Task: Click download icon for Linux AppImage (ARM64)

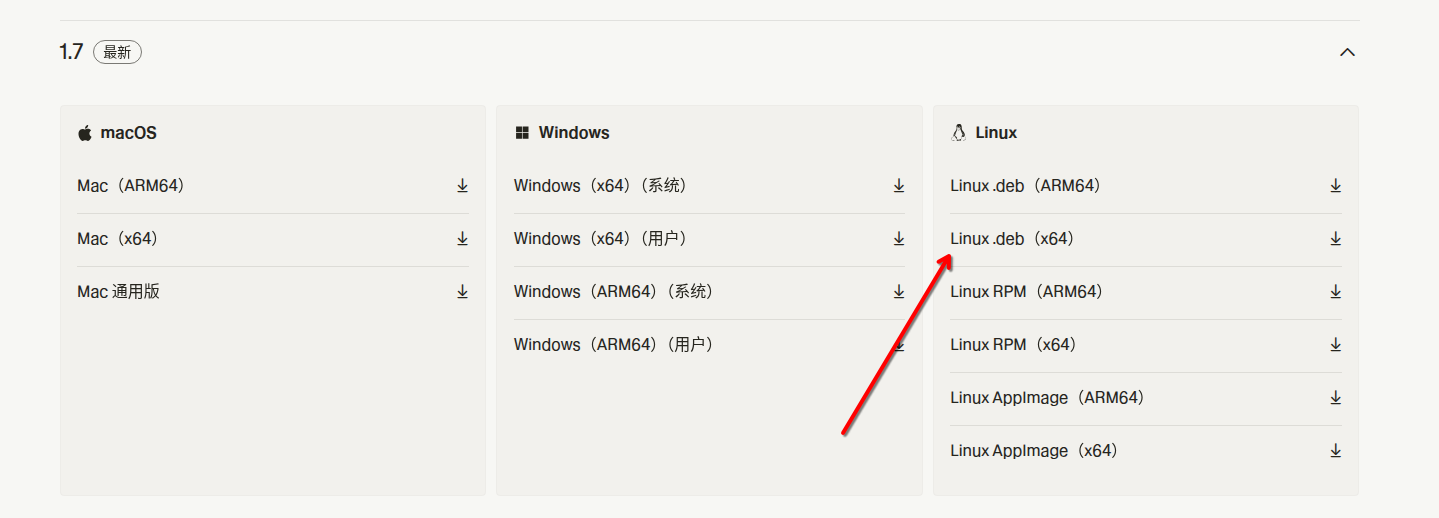Action: coord(1335,398)
